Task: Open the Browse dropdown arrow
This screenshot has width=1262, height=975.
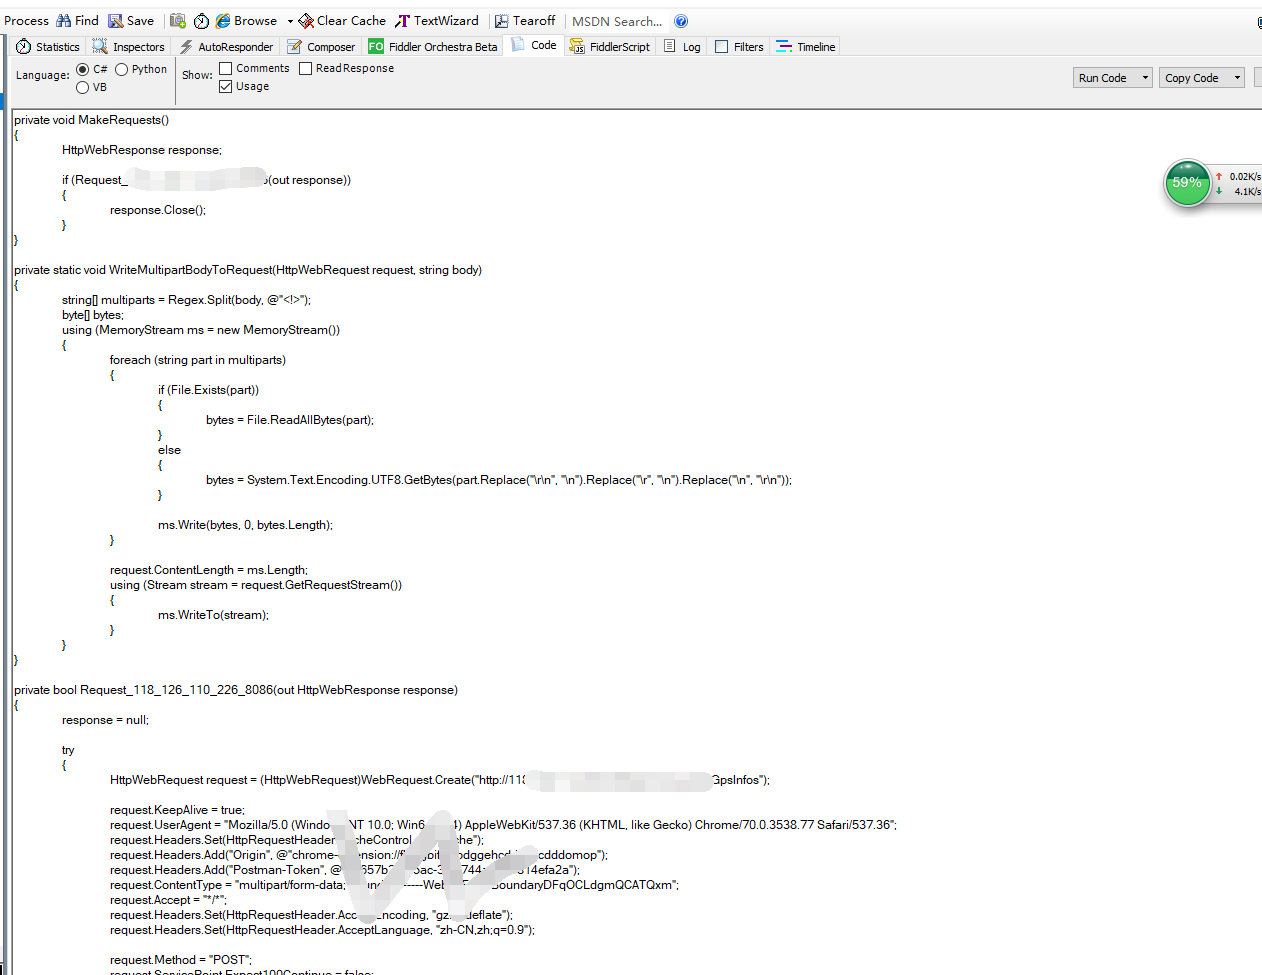Action: (290, 21)
